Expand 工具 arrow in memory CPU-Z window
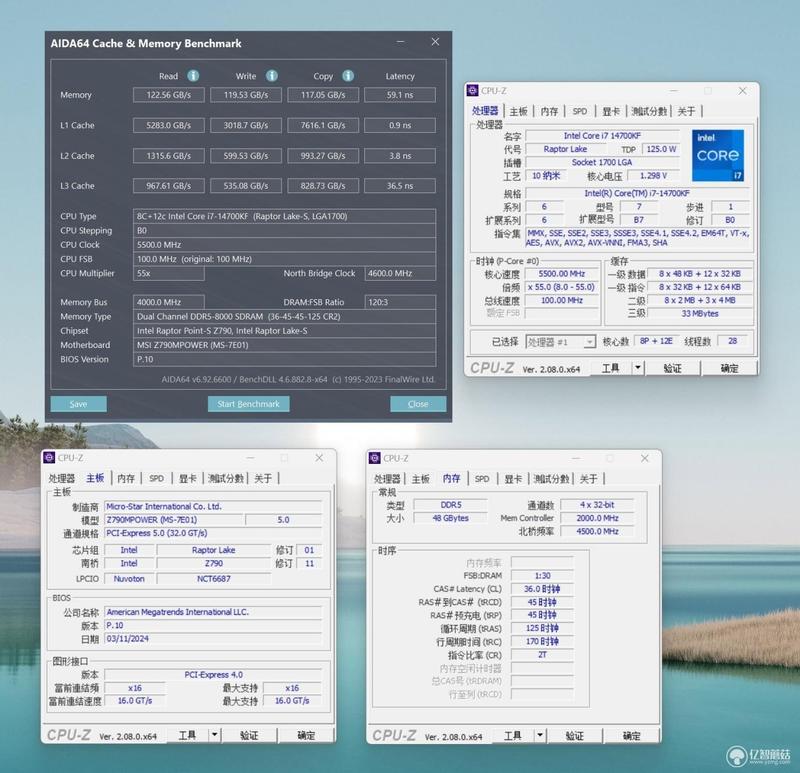 [540, 736]
